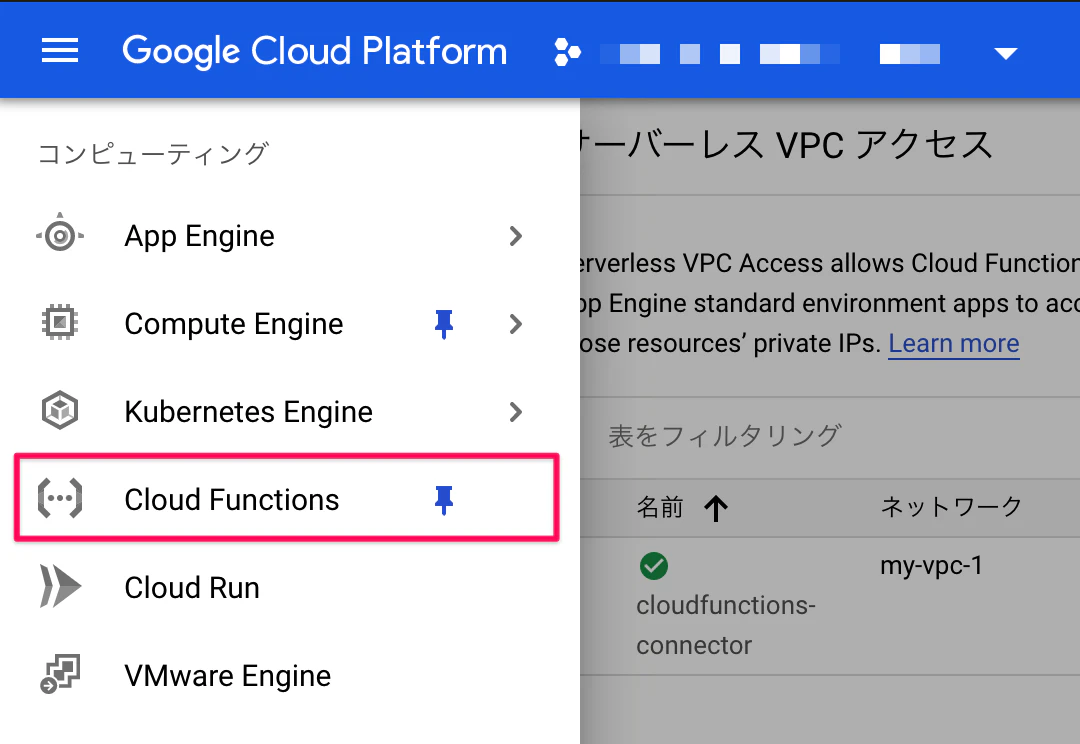Click the 表をフィルタリング filter field
This screenshot has width=1080, height=744.
coord(725,436)
